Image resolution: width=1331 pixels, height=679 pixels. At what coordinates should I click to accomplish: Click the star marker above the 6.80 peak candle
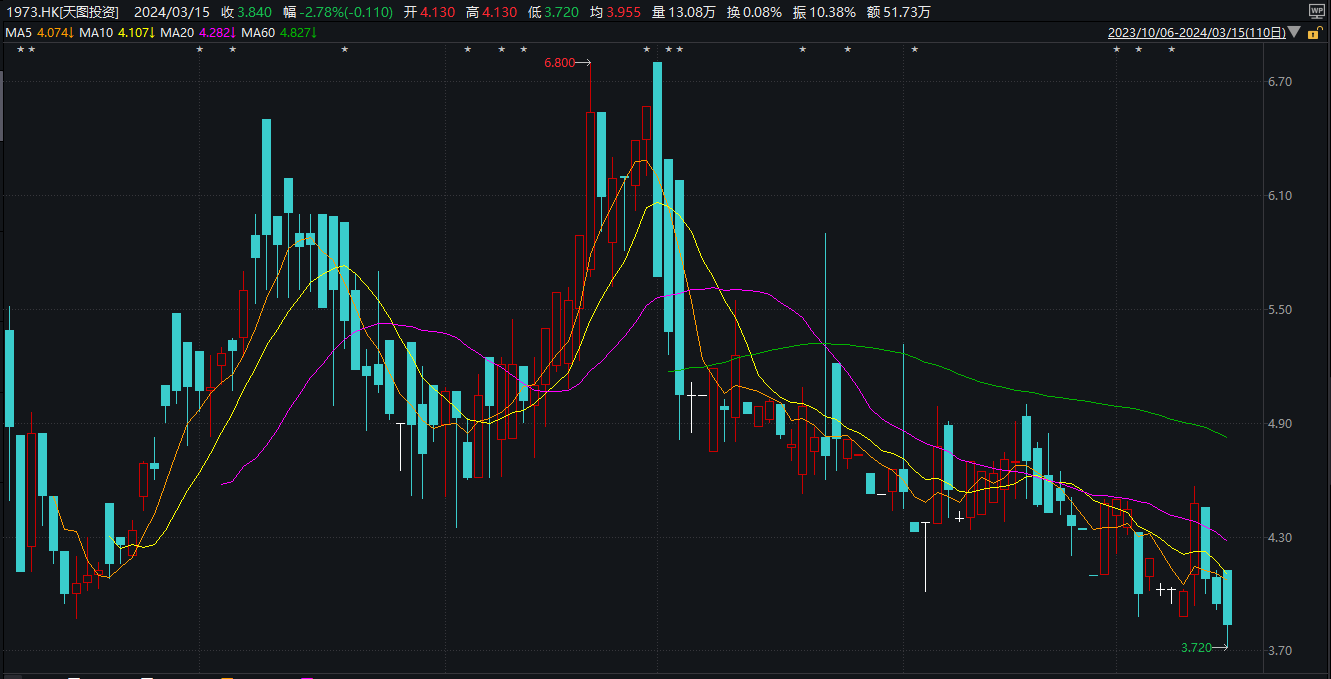coord(647,50)
